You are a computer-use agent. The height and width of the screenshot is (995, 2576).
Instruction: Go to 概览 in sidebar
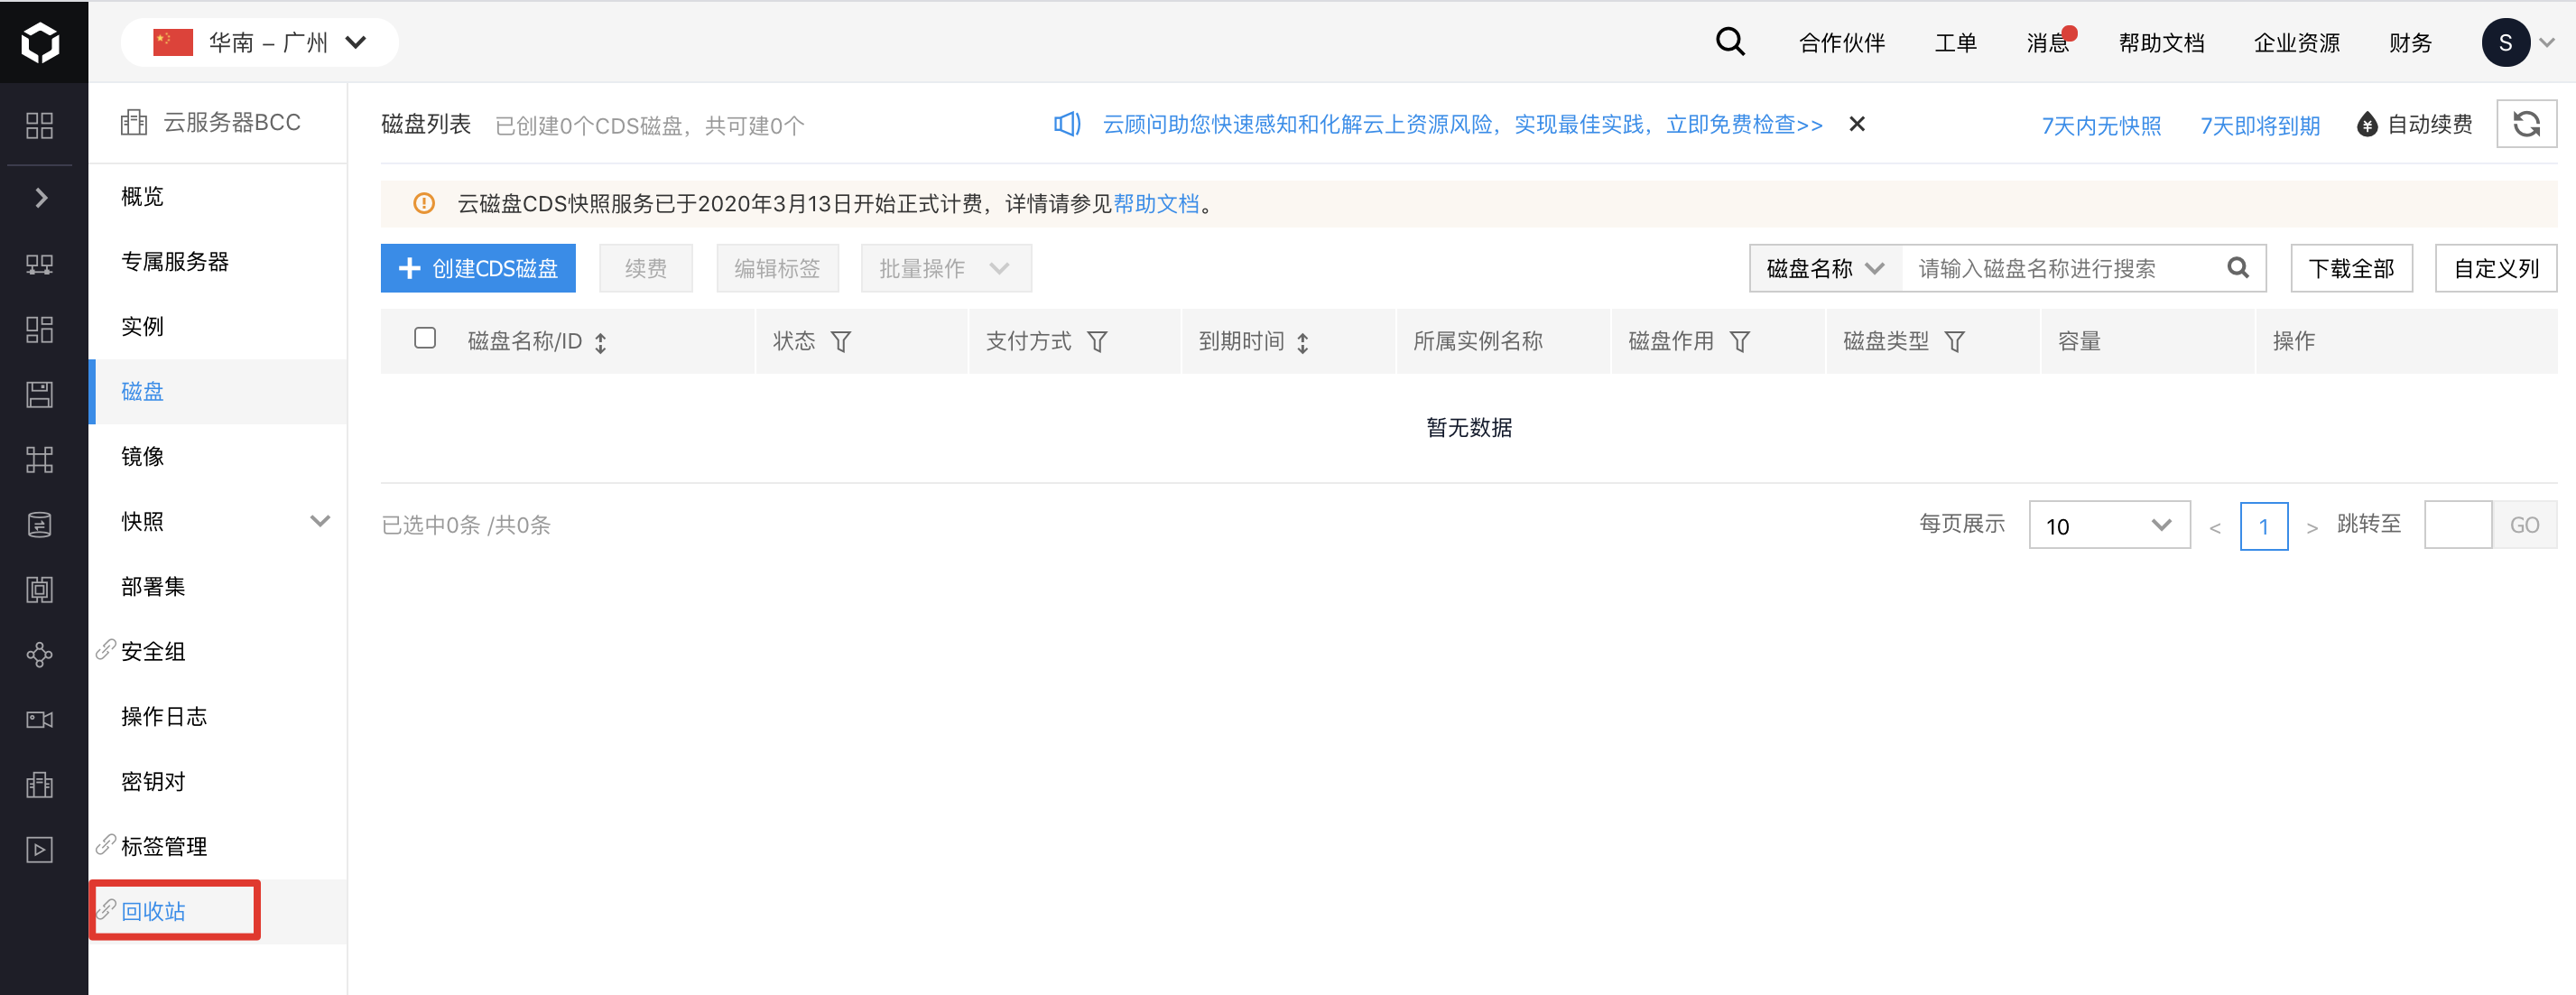coord(142,196)
